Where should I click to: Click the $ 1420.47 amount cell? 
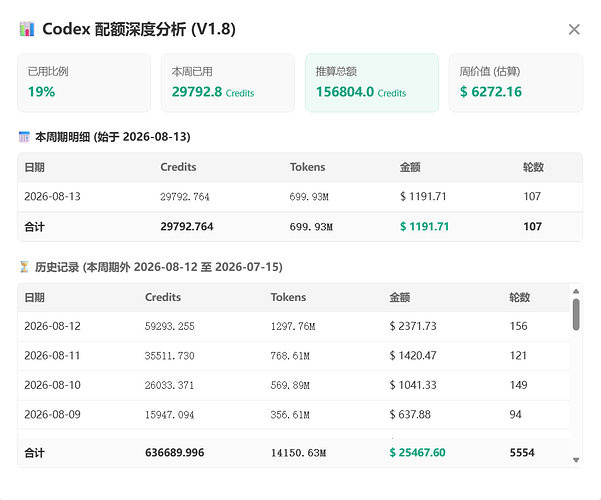tap(413, 356)
